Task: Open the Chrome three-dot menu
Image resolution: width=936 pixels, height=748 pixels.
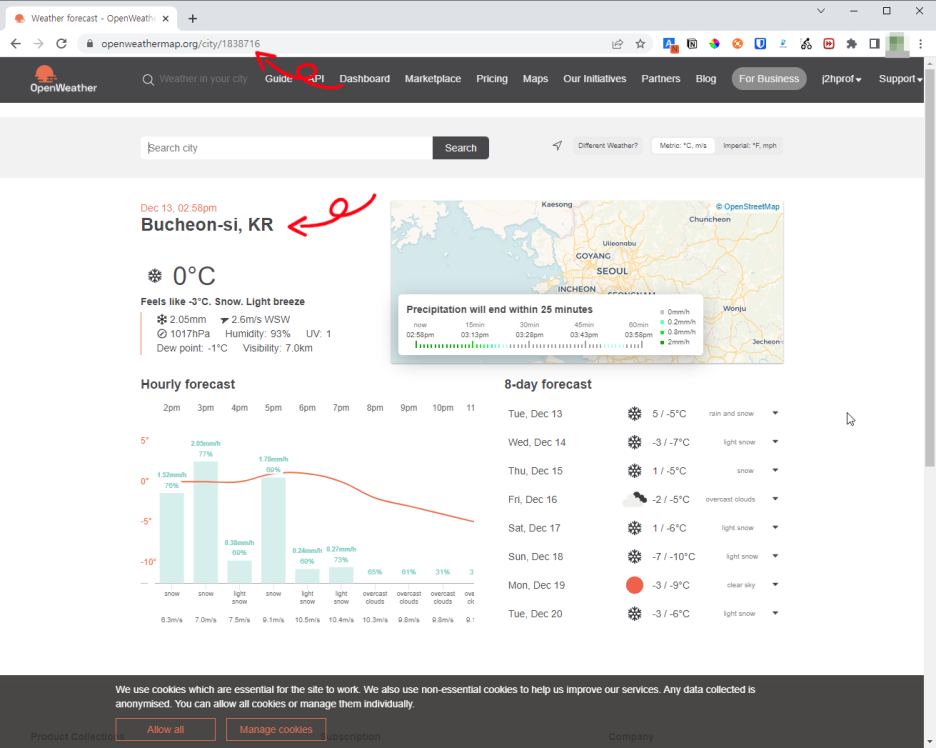Action: coord(920,44)
